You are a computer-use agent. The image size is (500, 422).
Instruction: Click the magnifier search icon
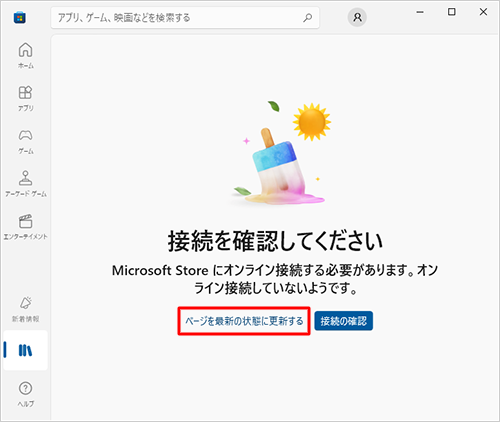[307, 18]
